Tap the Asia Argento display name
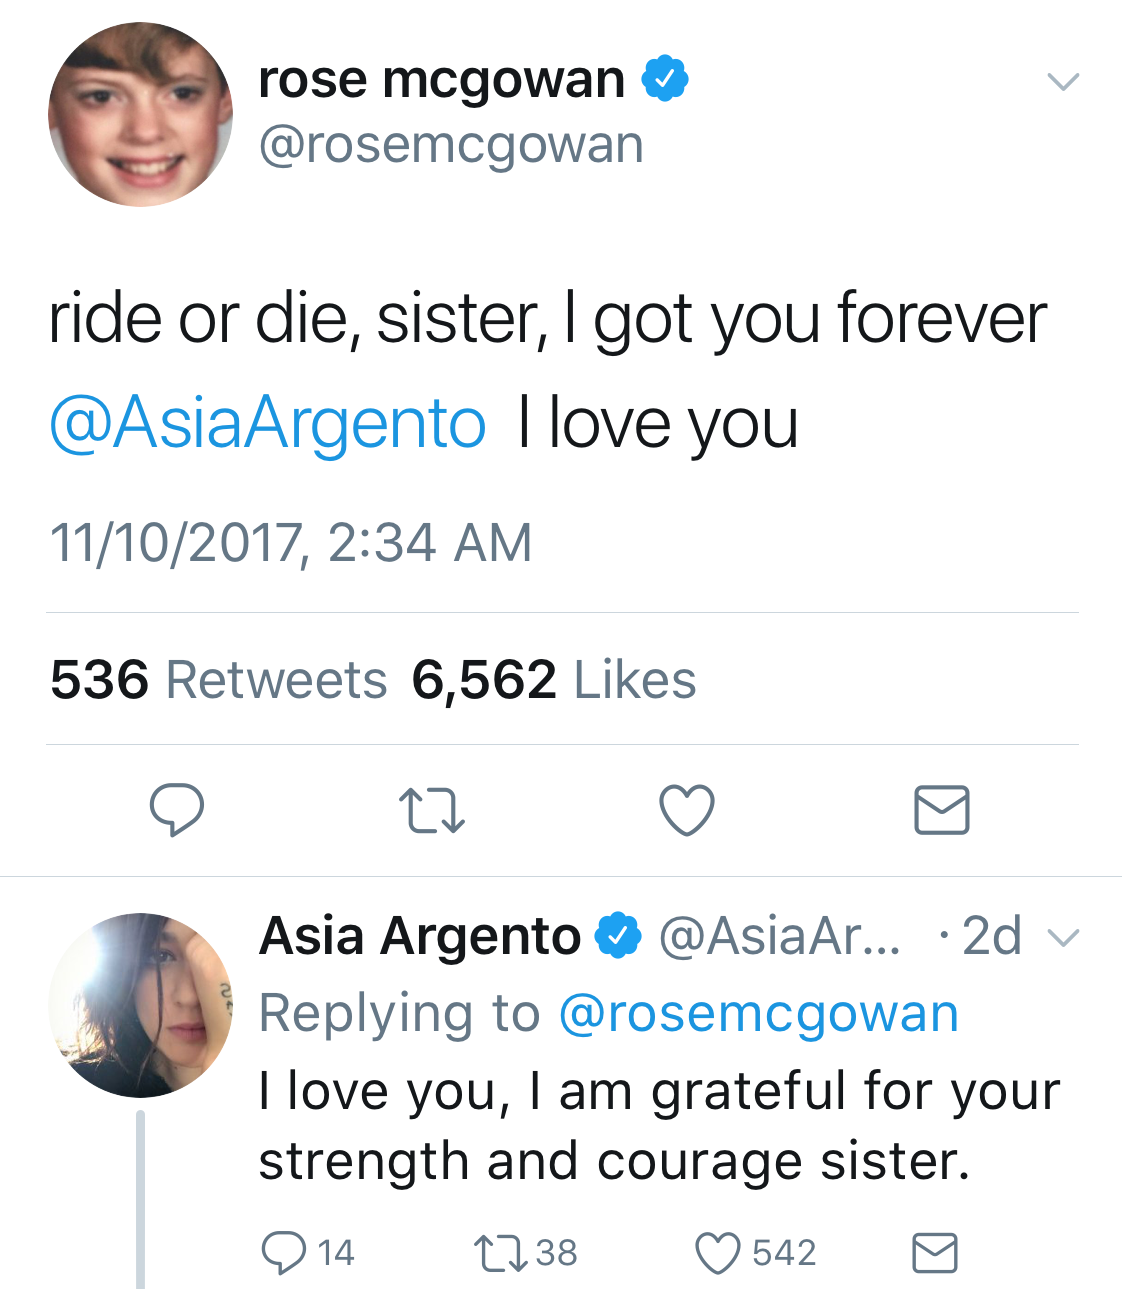This screenshot has width=1122, height=1289. pos(420,937)
